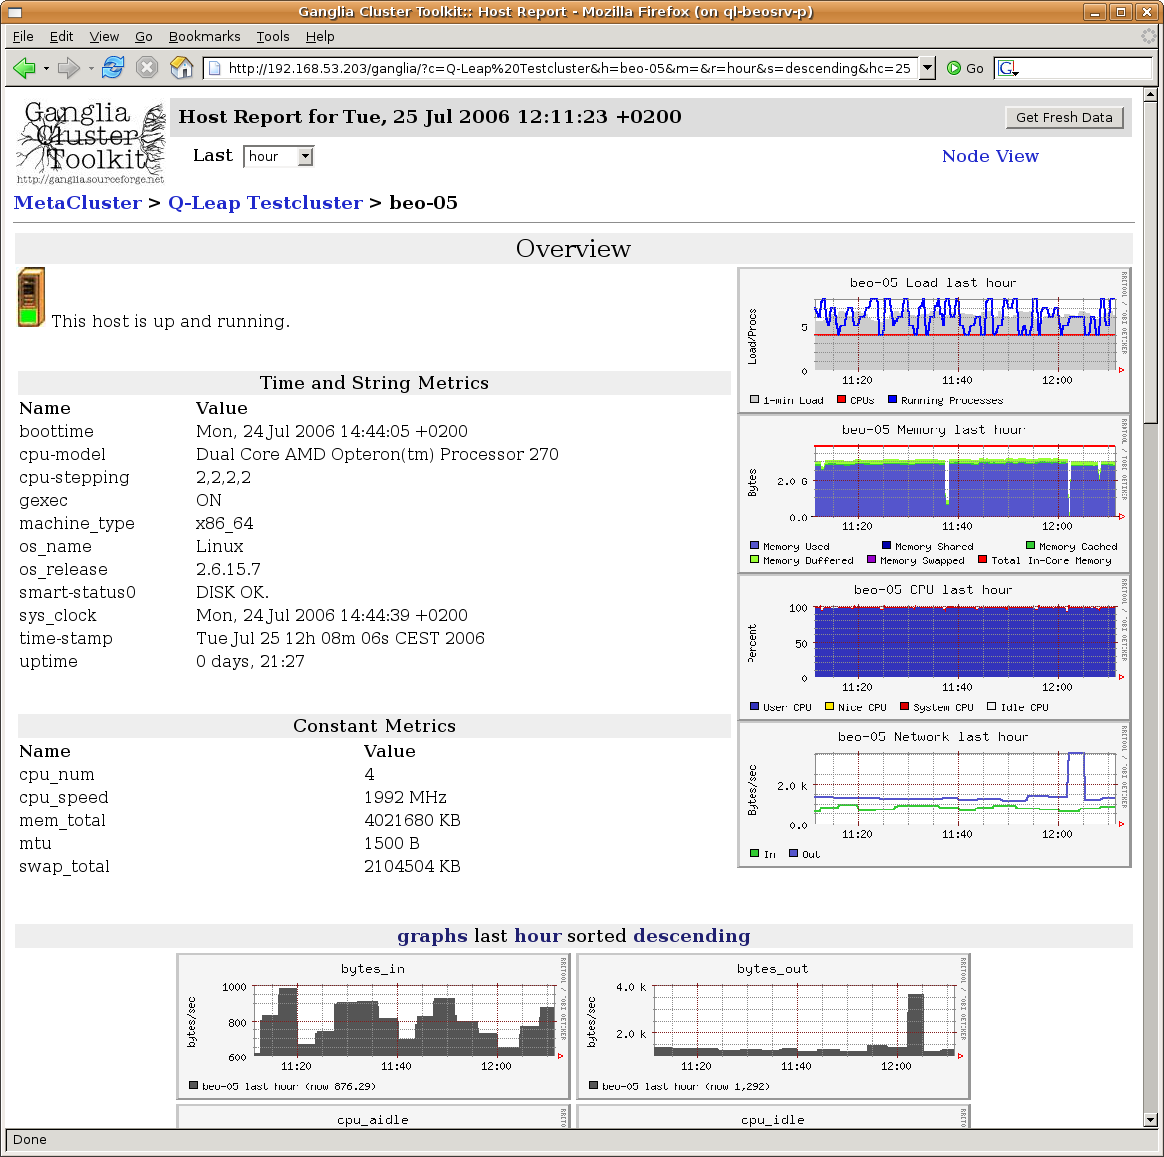The width and height of the screenshot is (1164, 1157).
Task: Open the Q-Leap Testcluster link
Action: (265, 203)
